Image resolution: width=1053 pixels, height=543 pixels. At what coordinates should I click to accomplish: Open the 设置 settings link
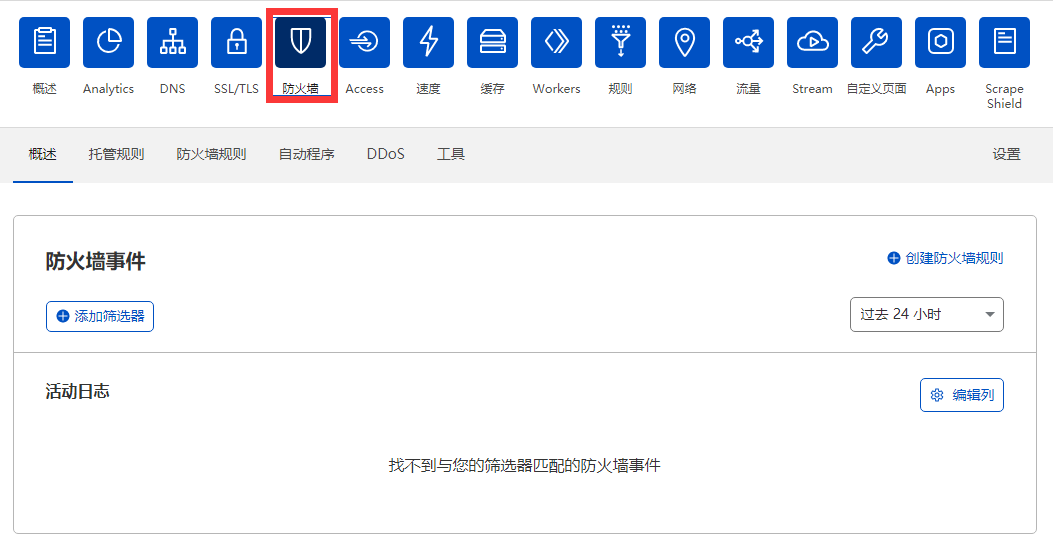(x=1007, y=154)
